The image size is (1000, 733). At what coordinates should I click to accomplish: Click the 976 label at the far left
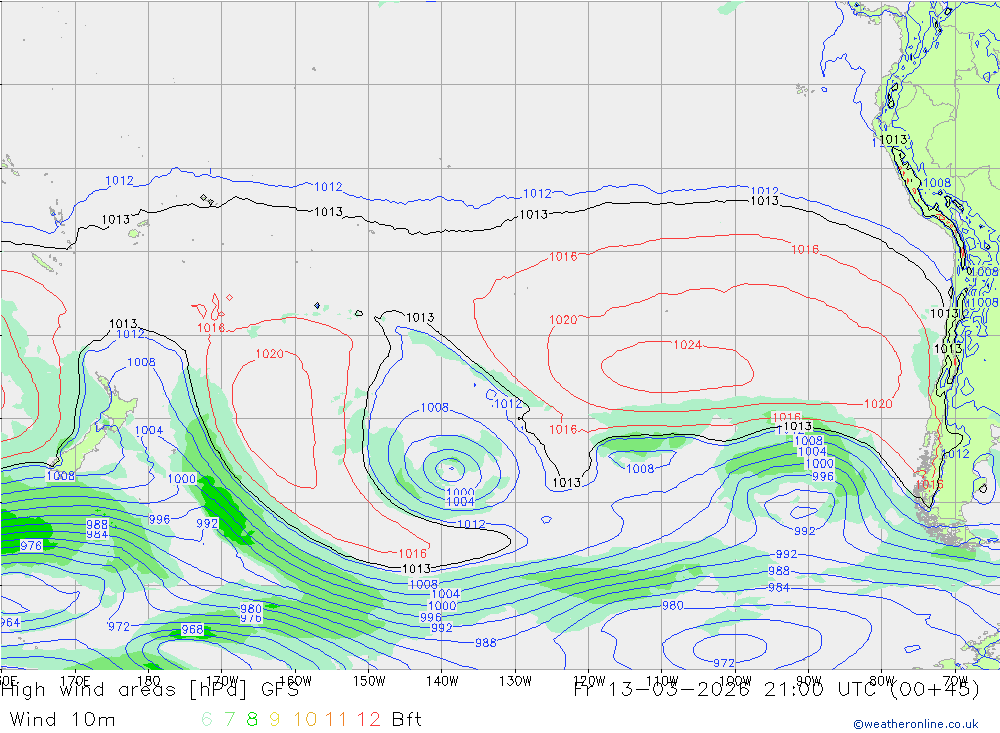(31, 546)
